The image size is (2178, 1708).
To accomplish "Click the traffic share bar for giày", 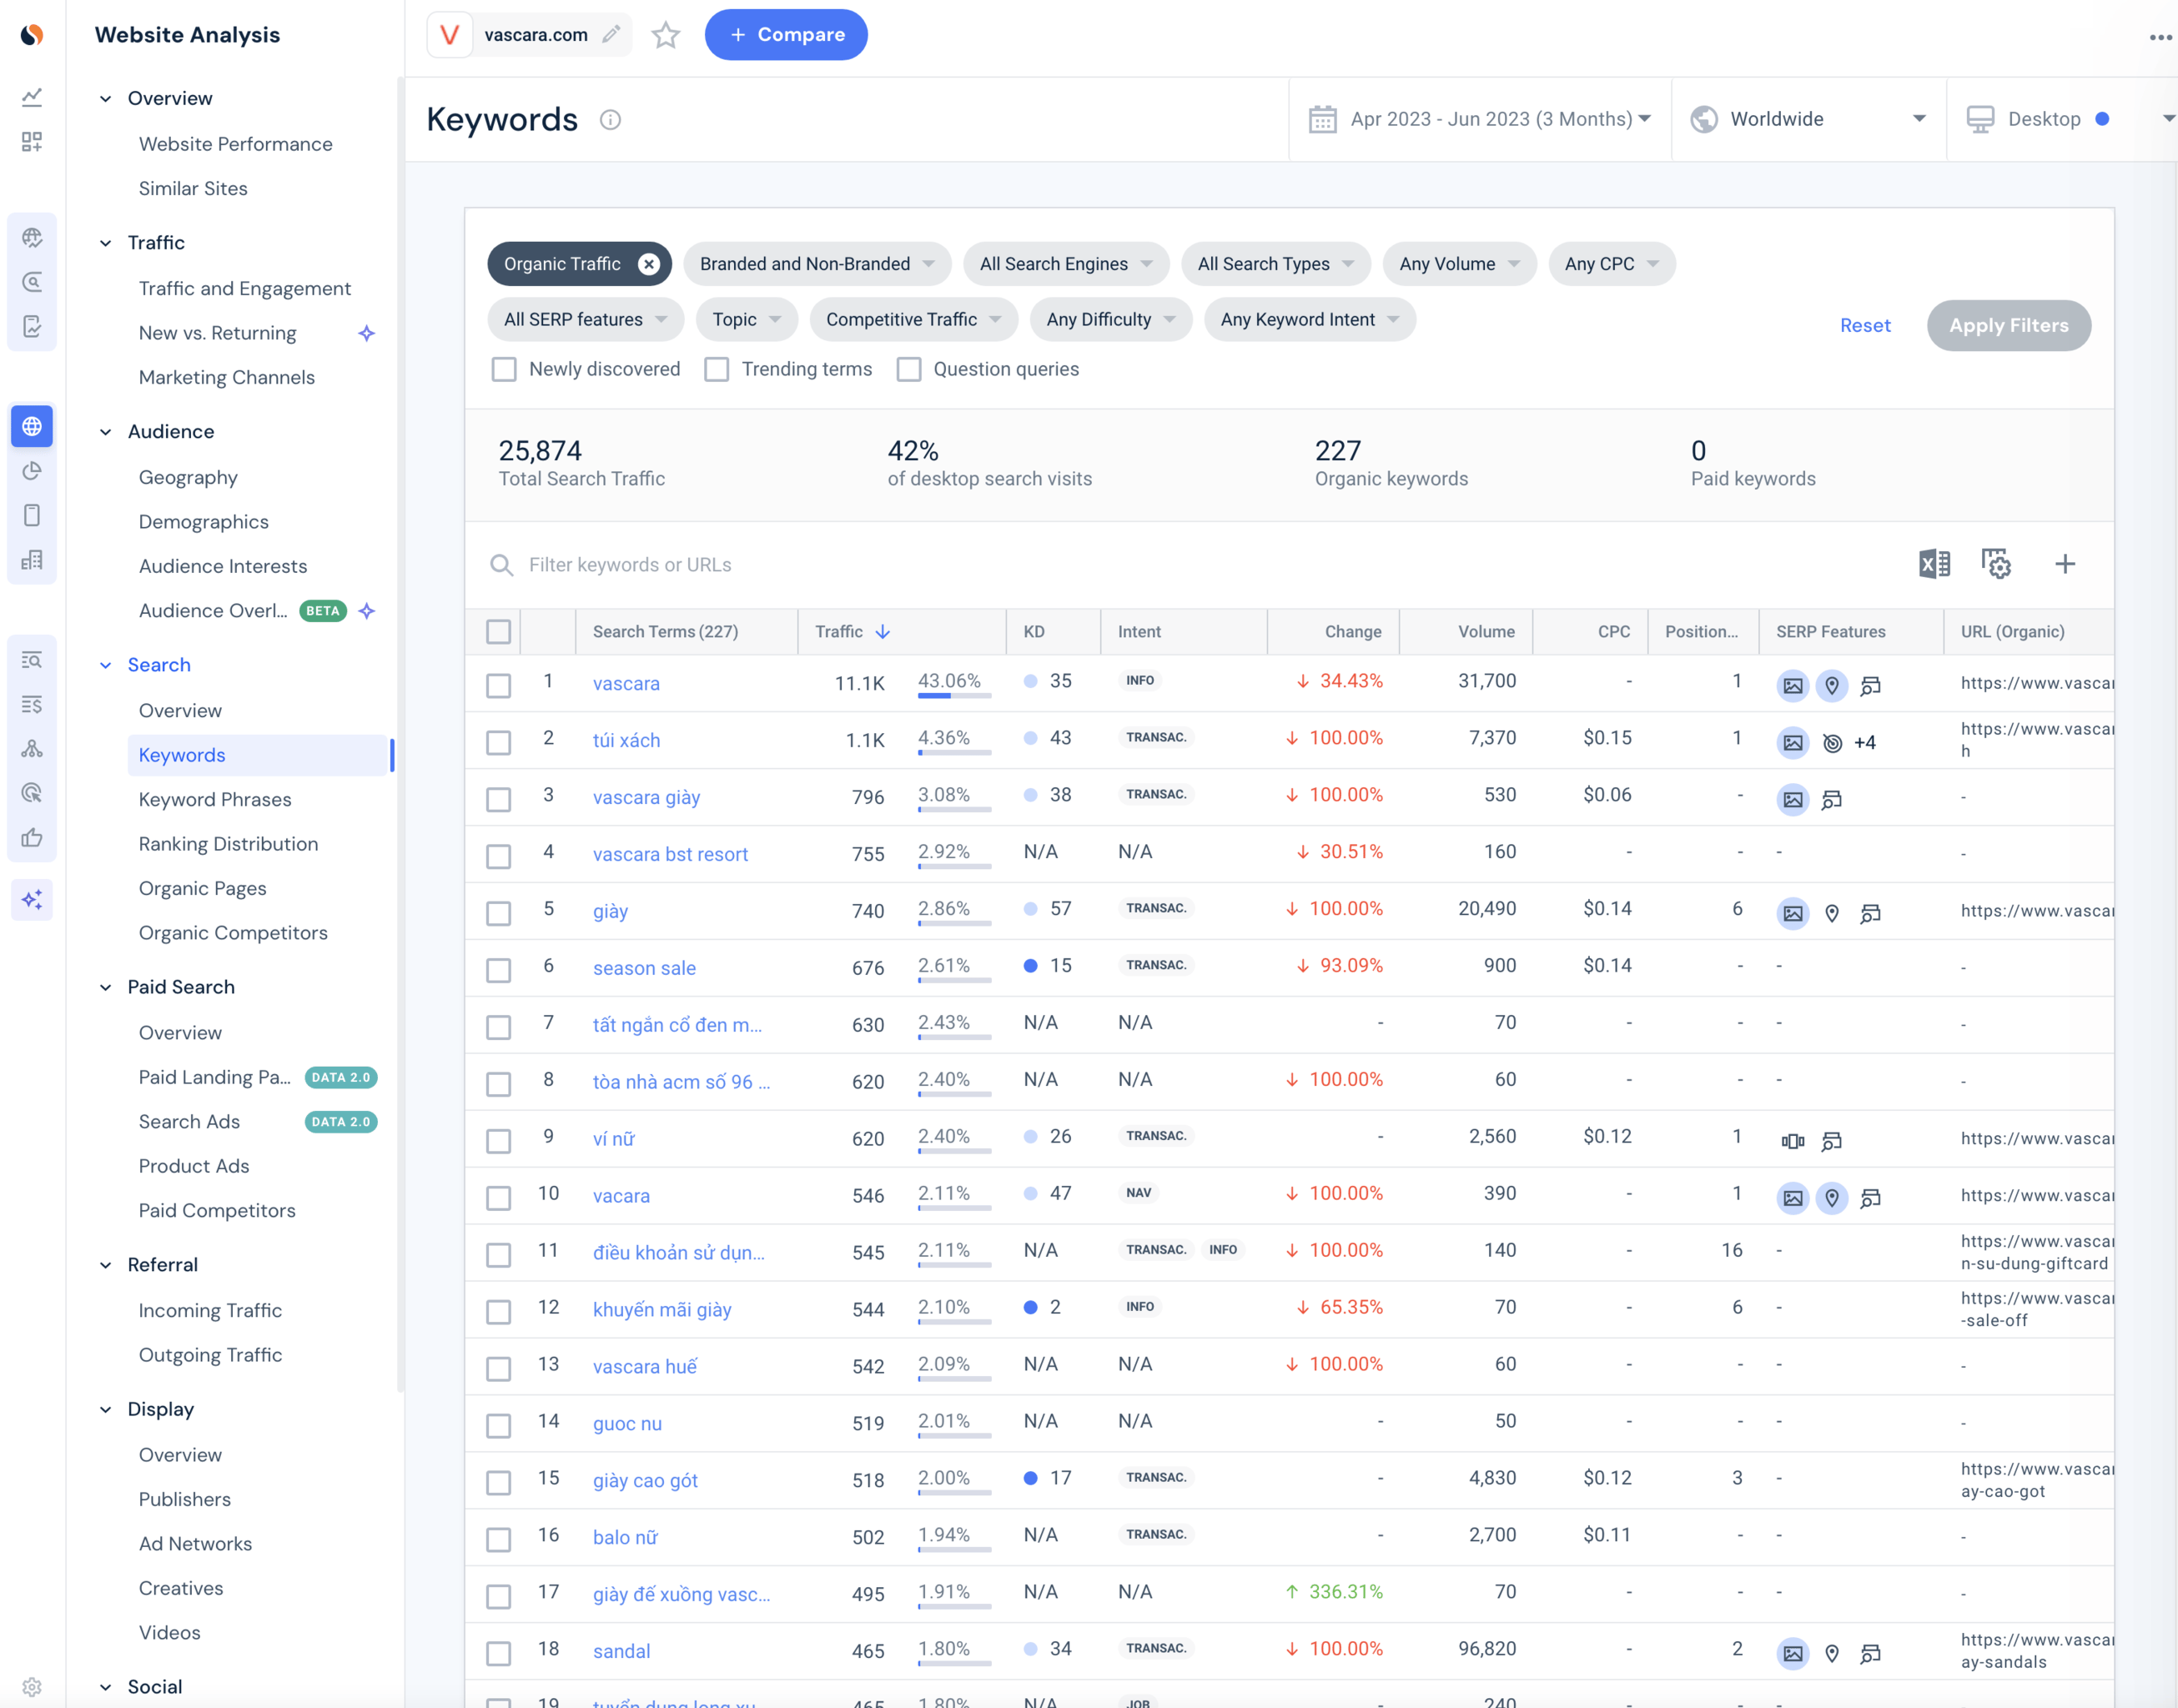I will click(955, 924).
